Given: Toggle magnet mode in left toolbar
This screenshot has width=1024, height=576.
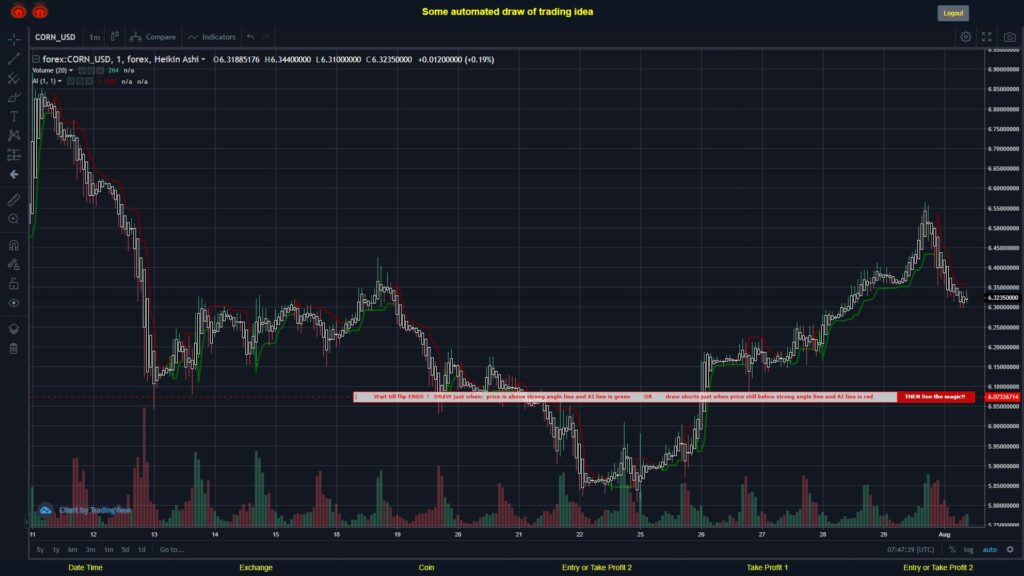Looking at the screenshot, I should coord(14,245).
